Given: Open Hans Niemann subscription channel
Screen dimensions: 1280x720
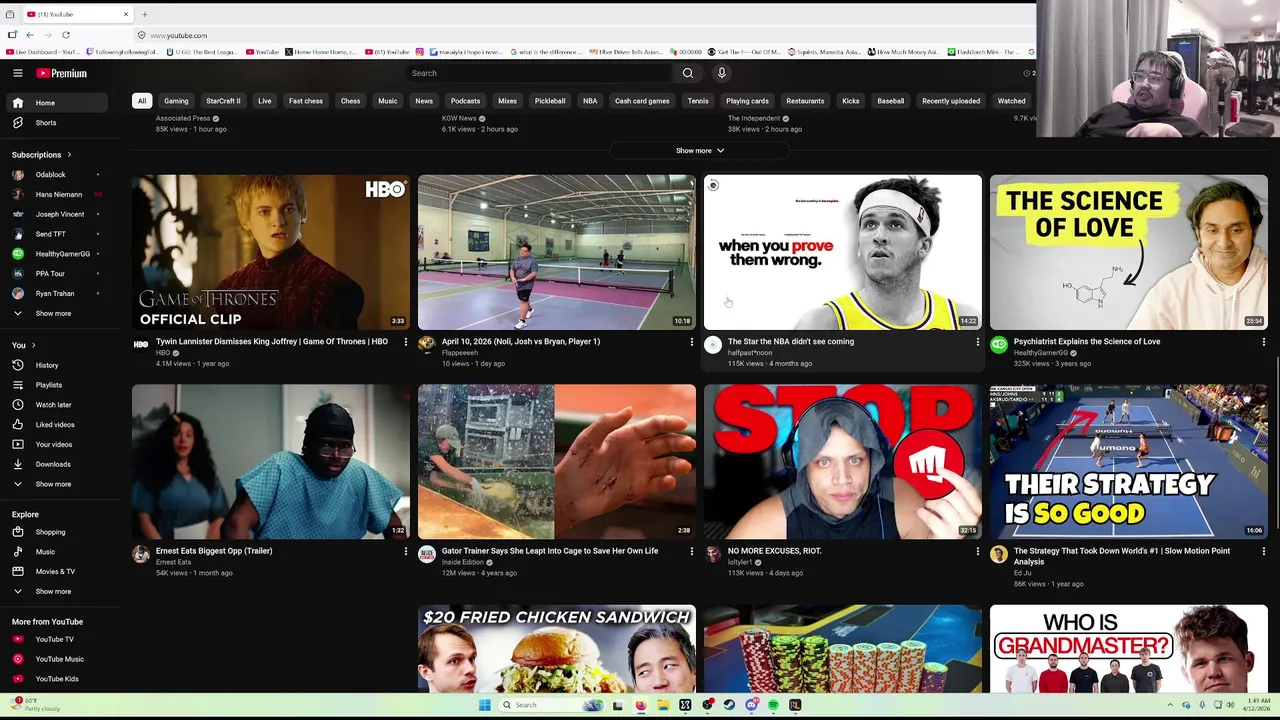Looking at the screenshot, I should tap(56, 195).
